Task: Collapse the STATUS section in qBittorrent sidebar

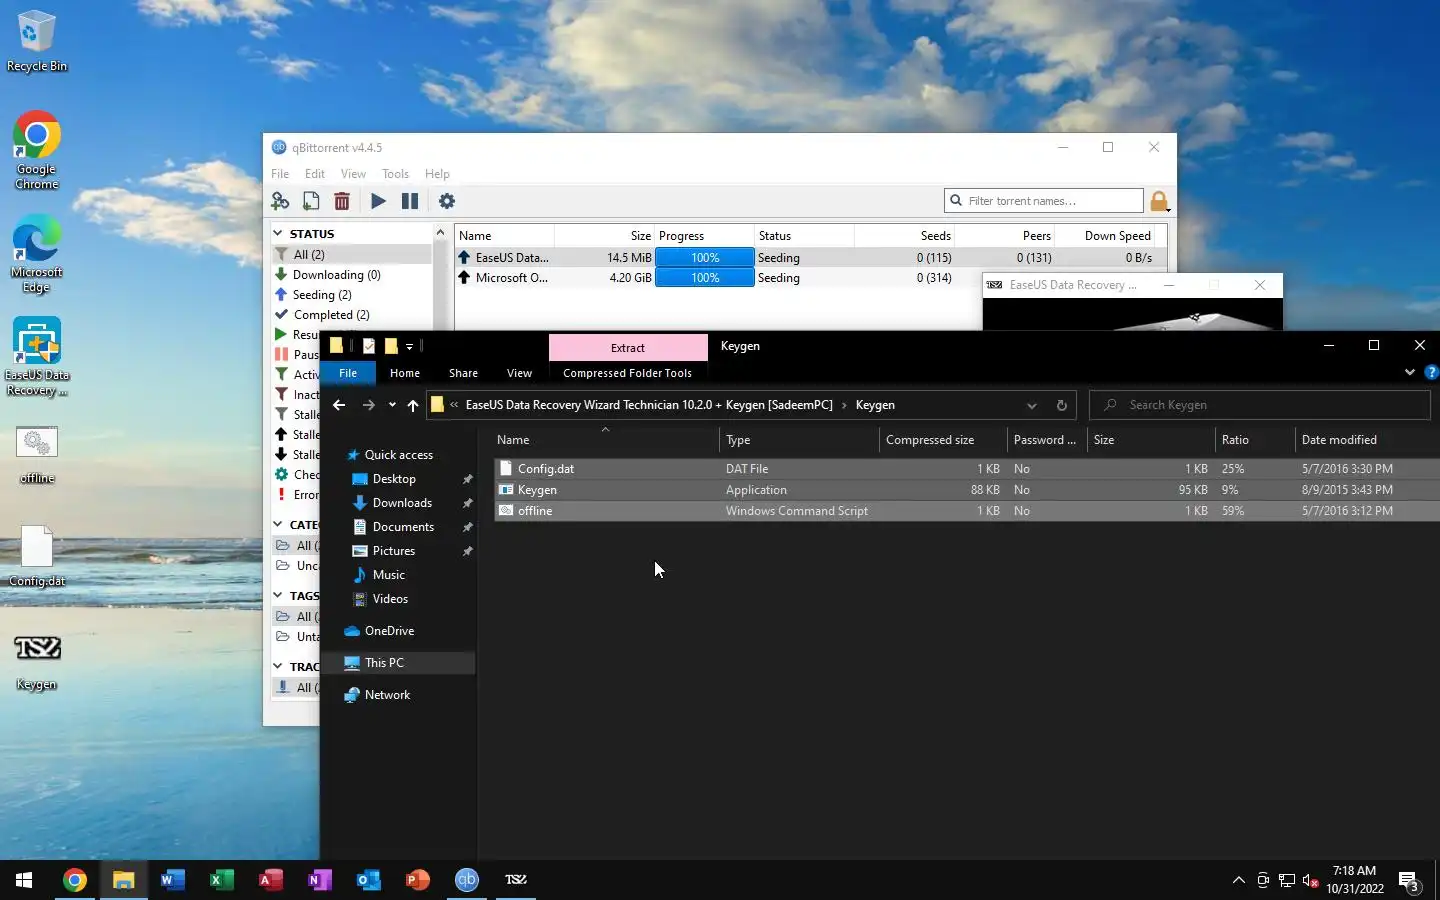Action: (x=278, y=233)
